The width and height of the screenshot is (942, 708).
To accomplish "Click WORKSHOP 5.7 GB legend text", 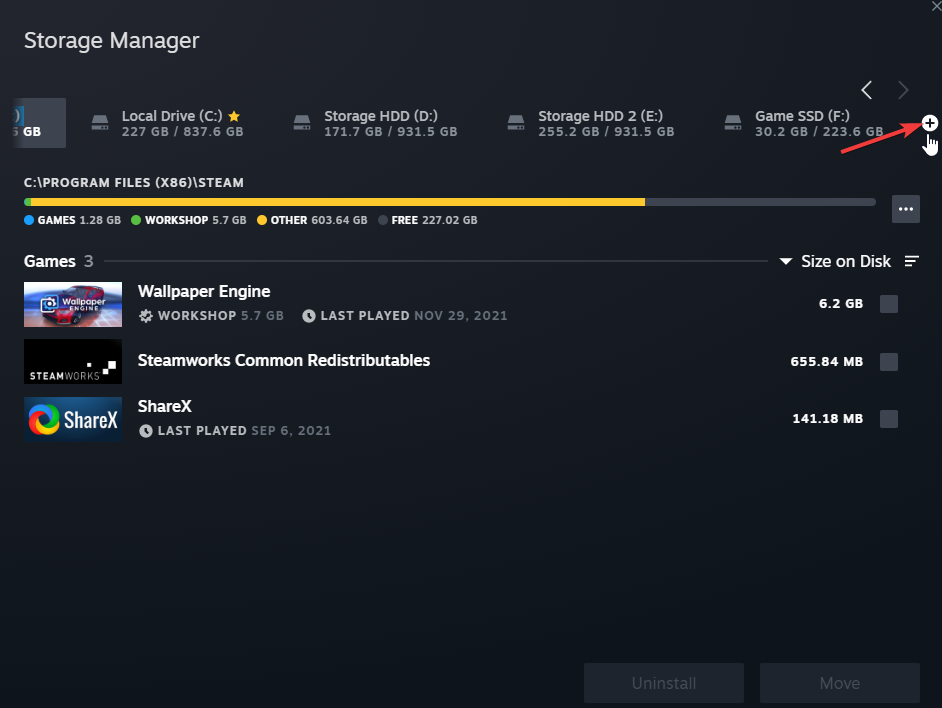I will pos(196,220).
